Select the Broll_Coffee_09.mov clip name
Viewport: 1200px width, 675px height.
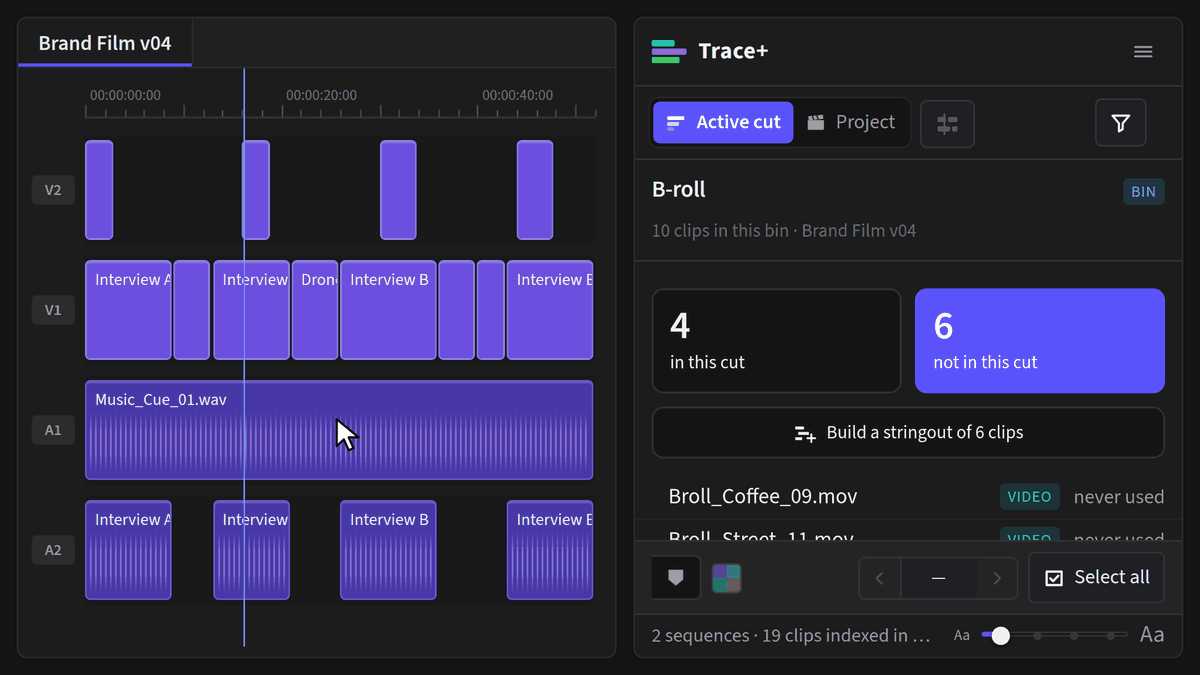tap(763, 497)
